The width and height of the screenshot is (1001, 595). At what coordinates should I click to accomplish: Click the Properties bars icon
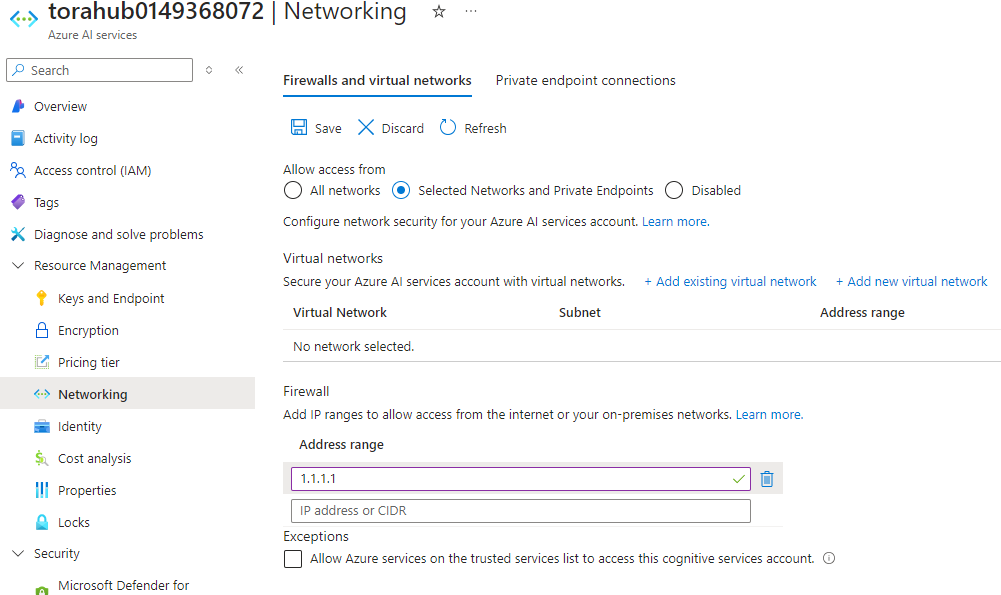click(x=41, y=490)
